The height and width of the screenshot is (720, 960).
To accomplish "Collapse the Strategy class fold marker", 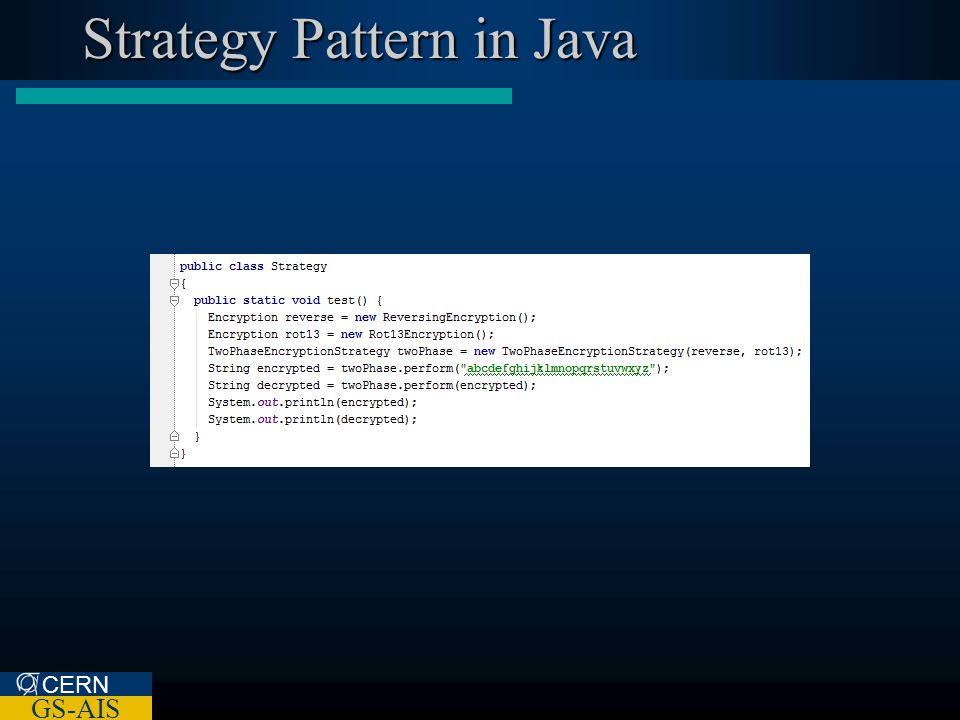I will (174, 283).
